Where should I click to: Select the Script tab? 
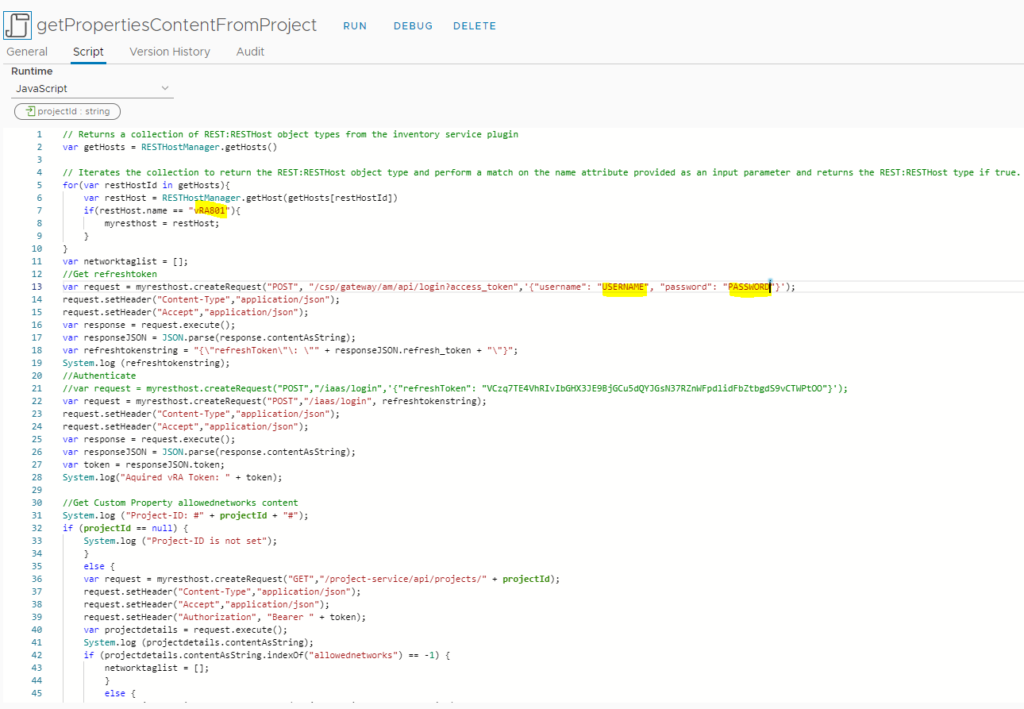[x=88, y=51]
